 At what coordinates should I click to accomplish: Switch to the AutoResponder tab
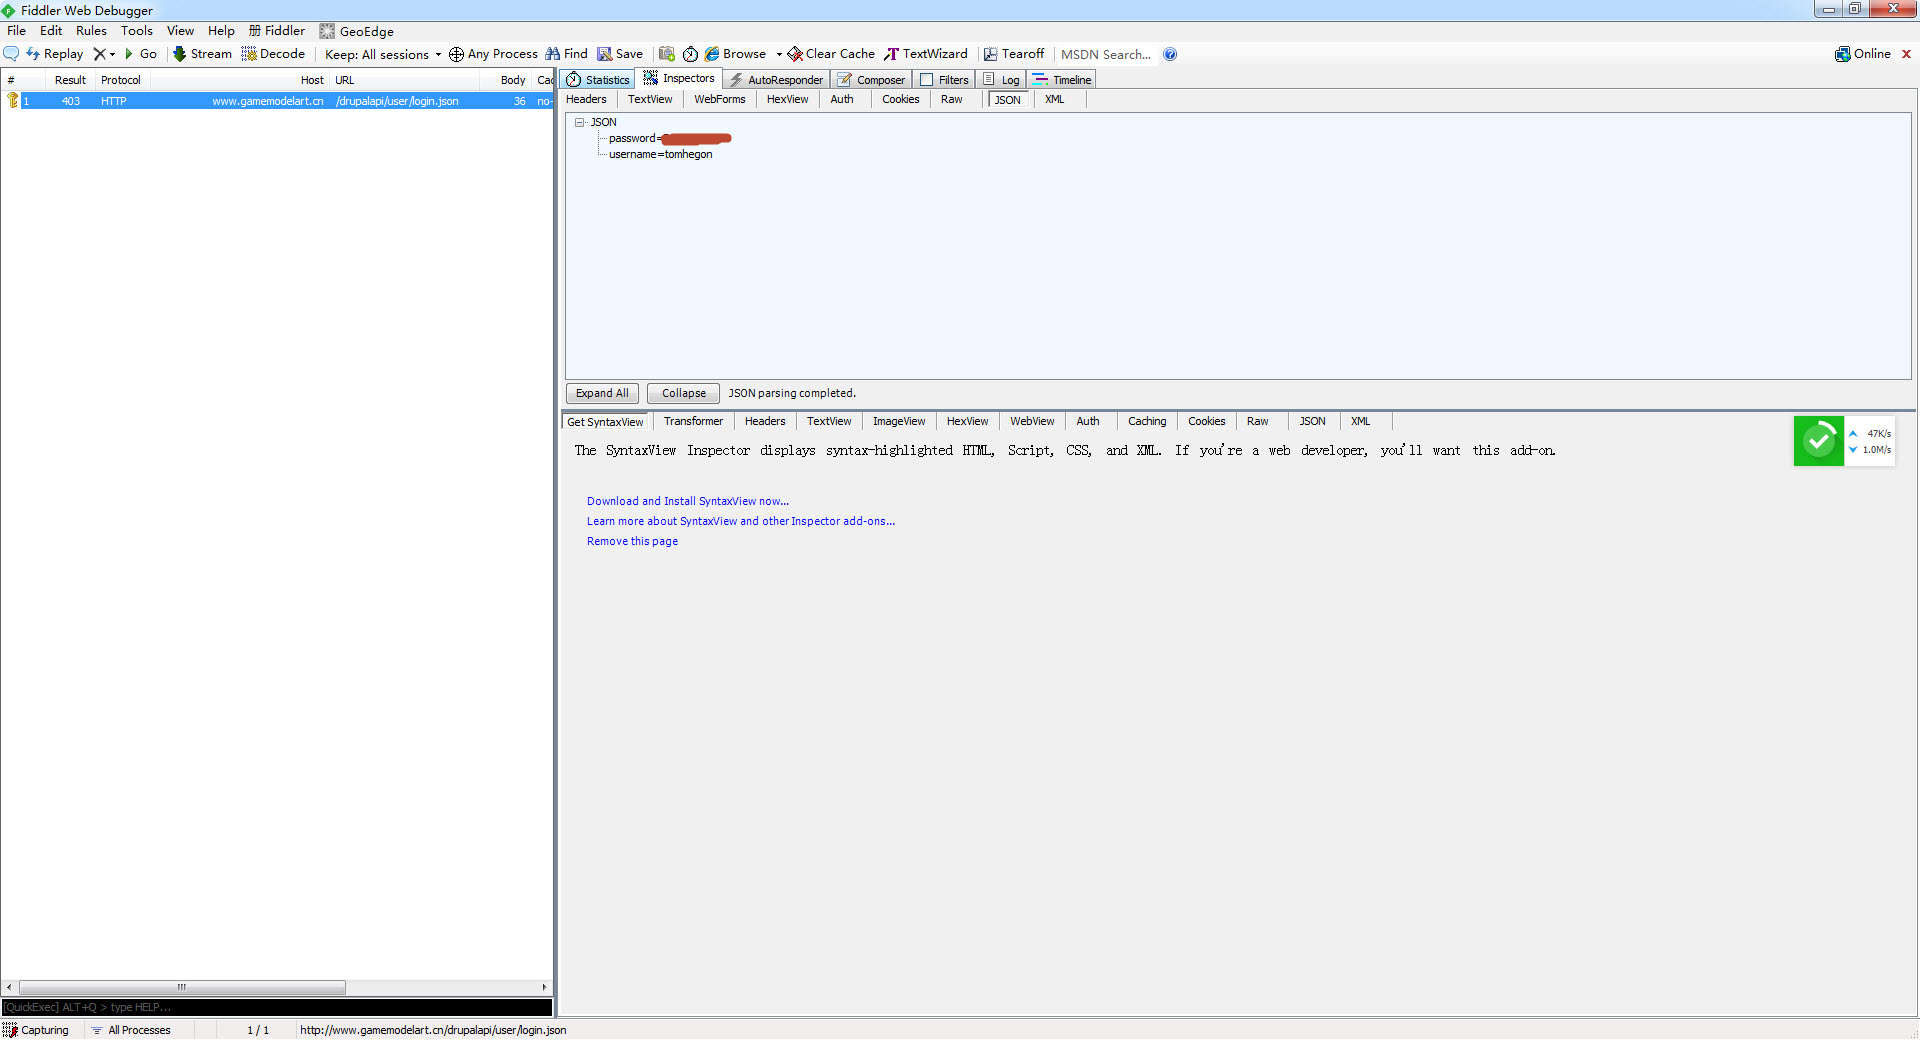tap(776, 80)
